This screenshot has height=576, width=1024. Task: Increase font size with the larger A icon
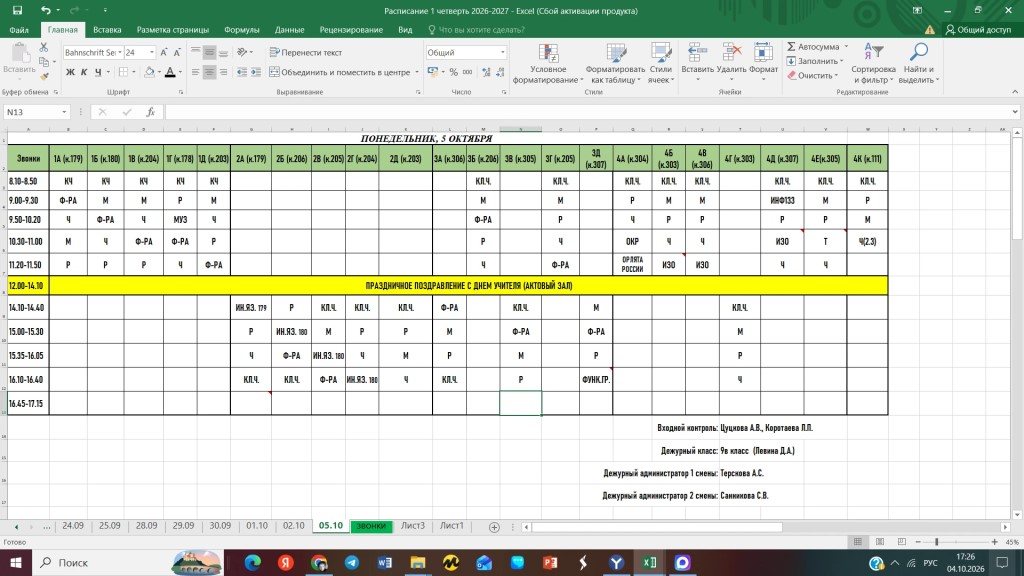pyautogui.click(x=164, y=52)
